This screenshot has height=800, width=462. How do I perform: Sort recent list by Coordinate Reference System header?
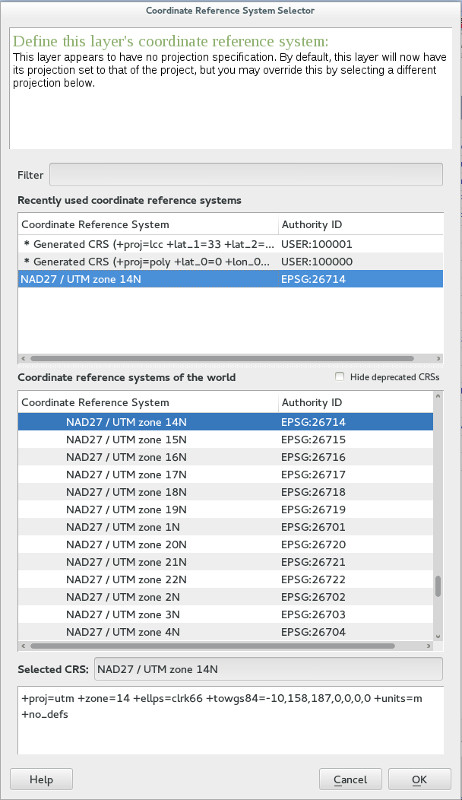(148, 224)
